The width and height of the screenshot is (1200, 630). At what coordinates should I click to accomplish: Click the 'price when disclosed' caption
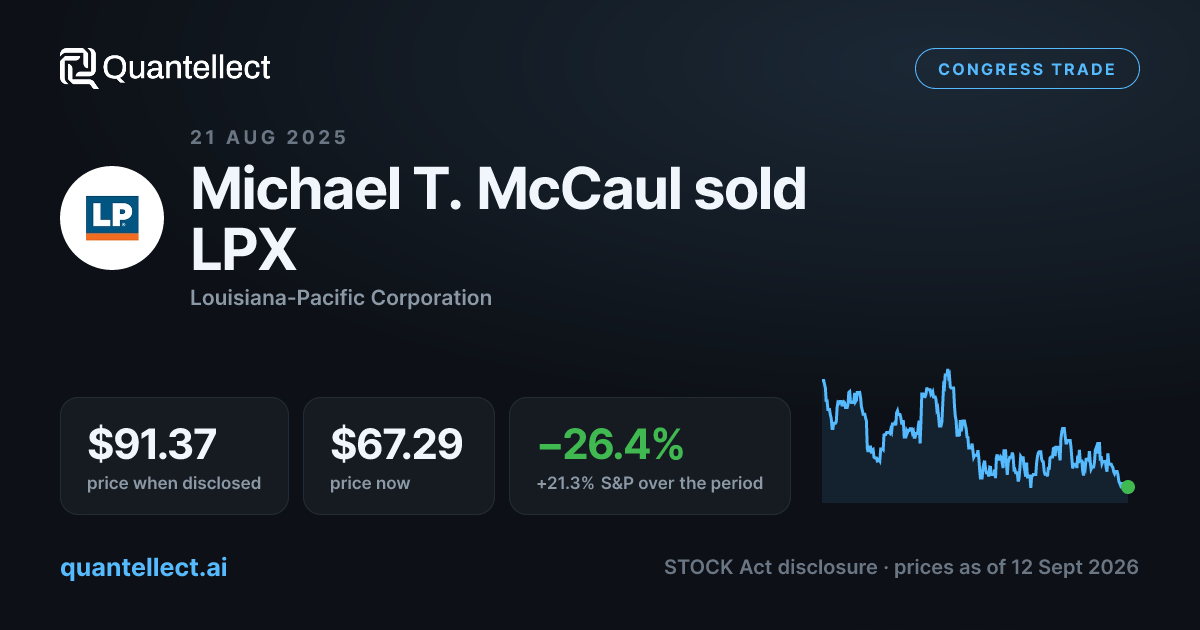click(x=174, y=483)
